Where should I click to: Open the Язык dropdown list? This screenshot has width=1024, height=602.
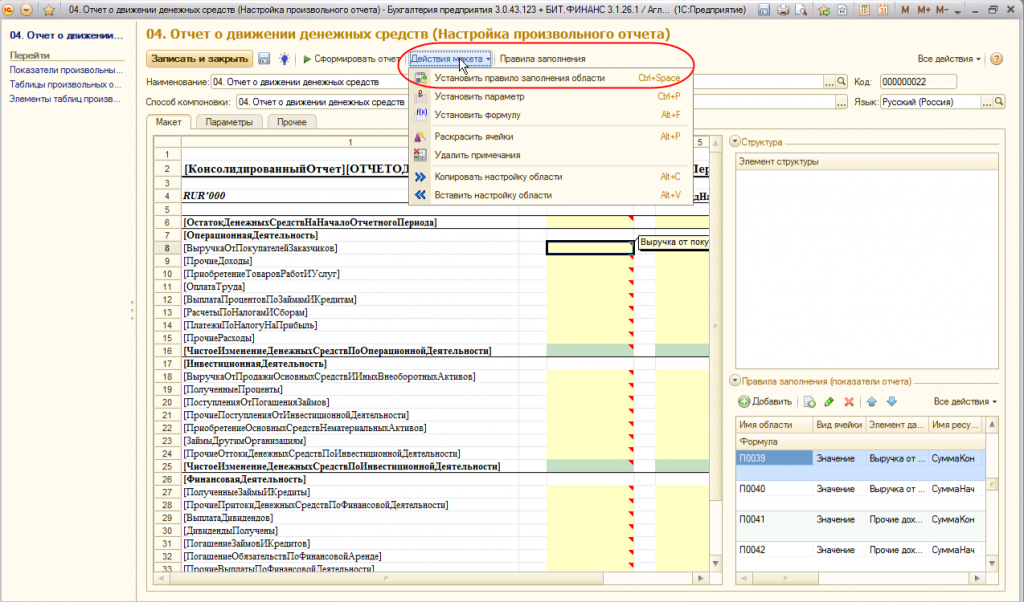[986, 102]
